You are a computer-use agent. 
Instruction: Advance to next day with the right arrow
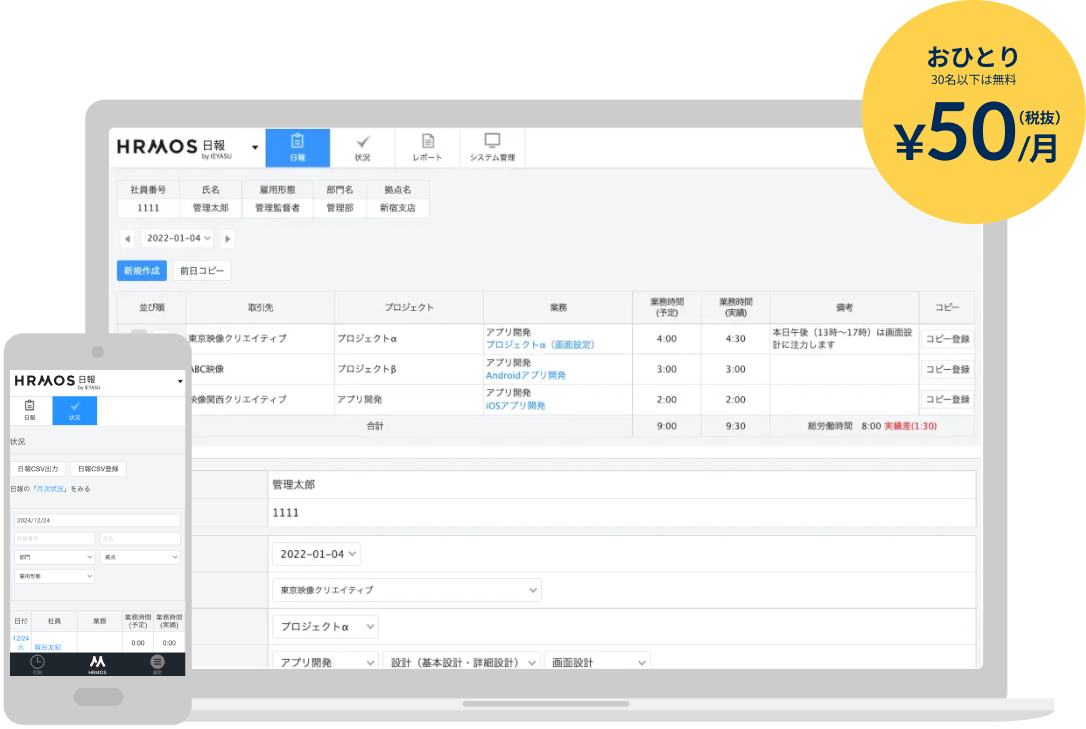(228, 239)
